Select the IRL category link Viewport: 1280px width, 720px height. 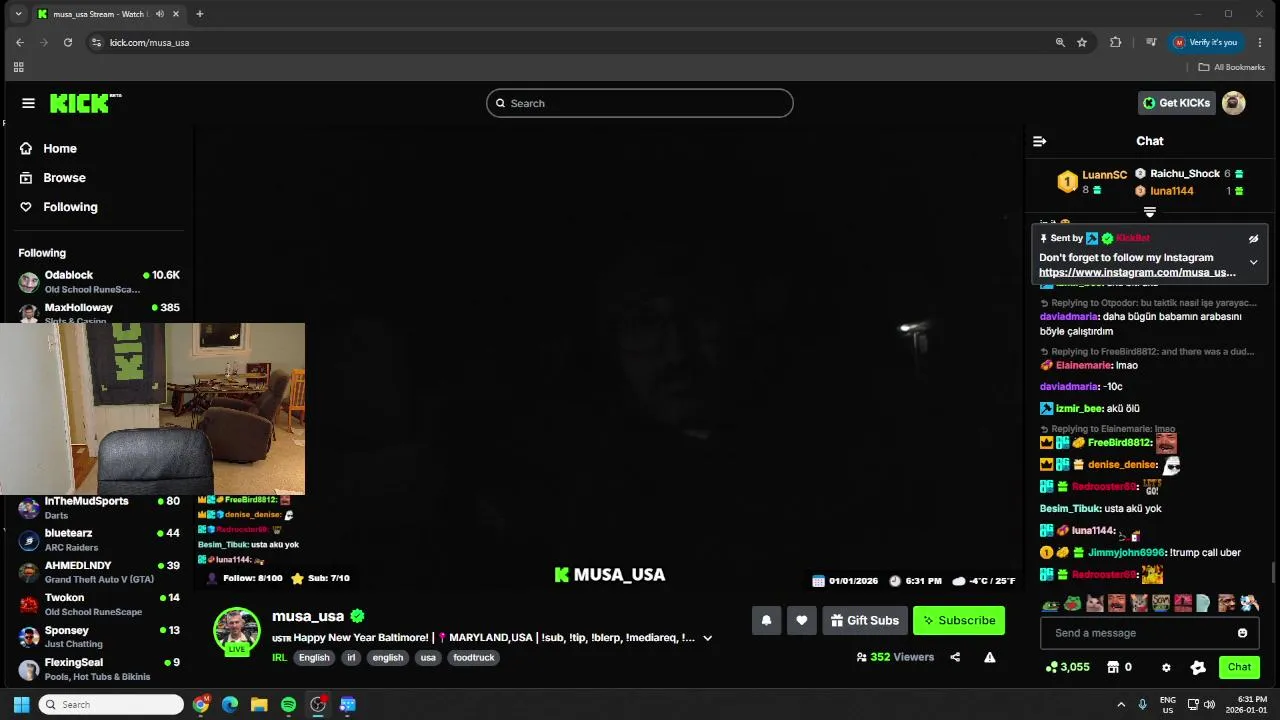[279, 657]
